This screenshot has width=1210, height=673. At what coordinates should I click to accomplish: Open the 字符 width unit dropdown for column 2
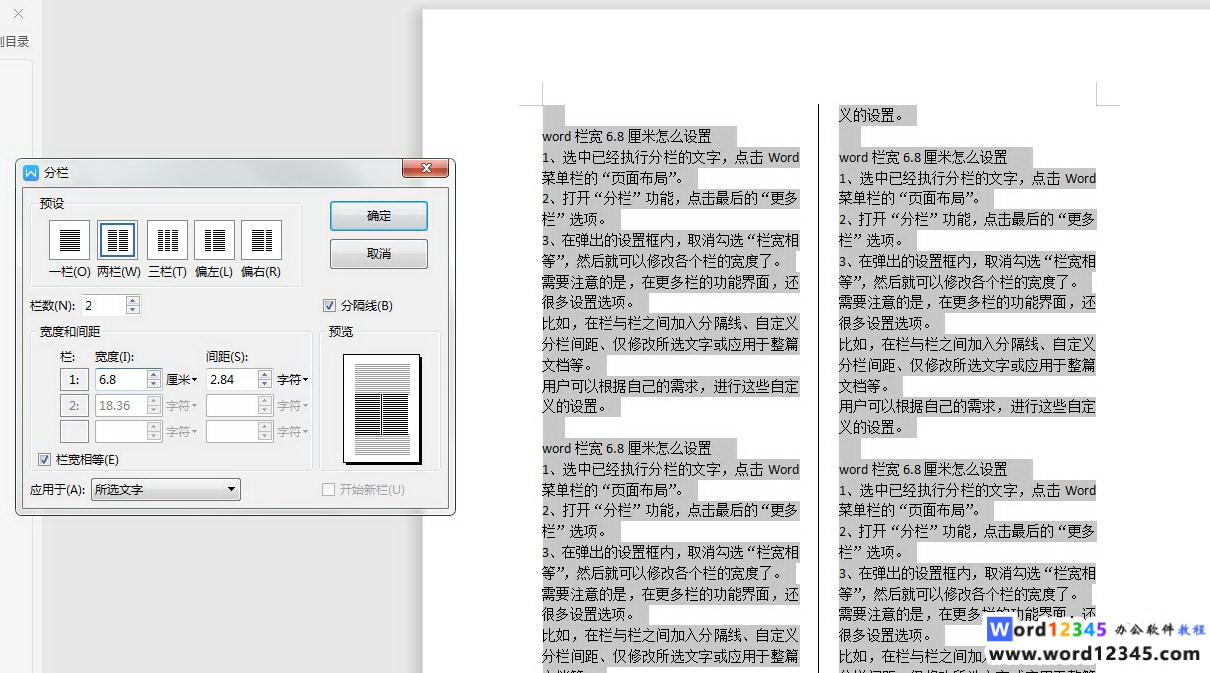[181, 406]
